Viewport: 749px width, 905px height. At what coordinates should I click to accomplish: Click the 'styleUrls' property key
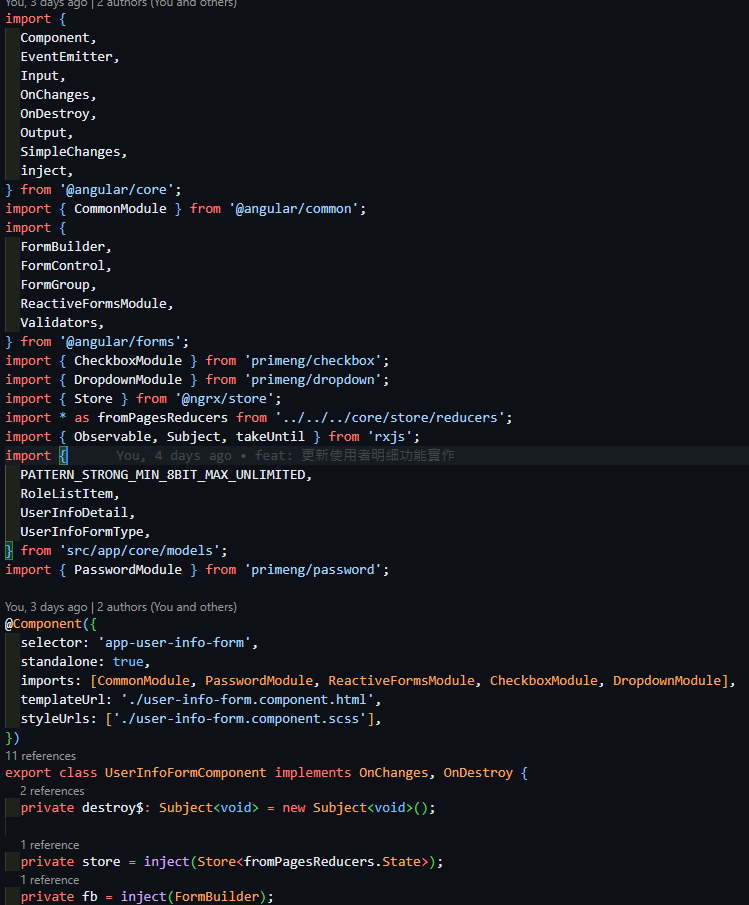point(55,719)
